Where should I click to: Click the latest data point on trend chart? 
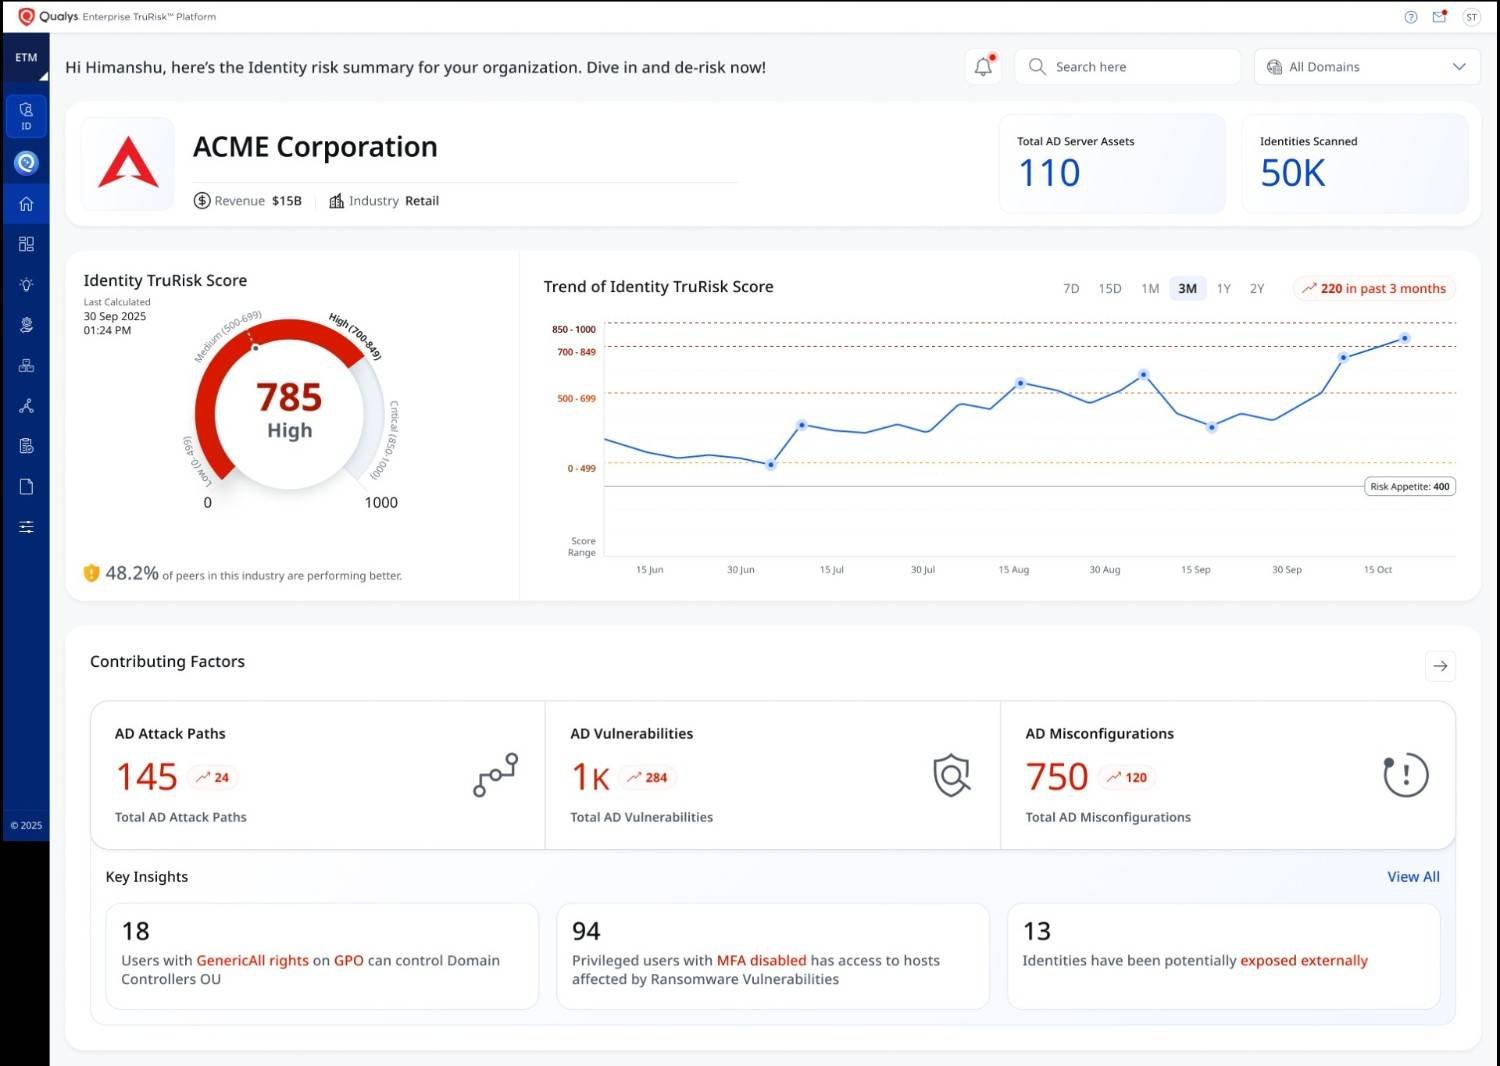(1404, 339)
